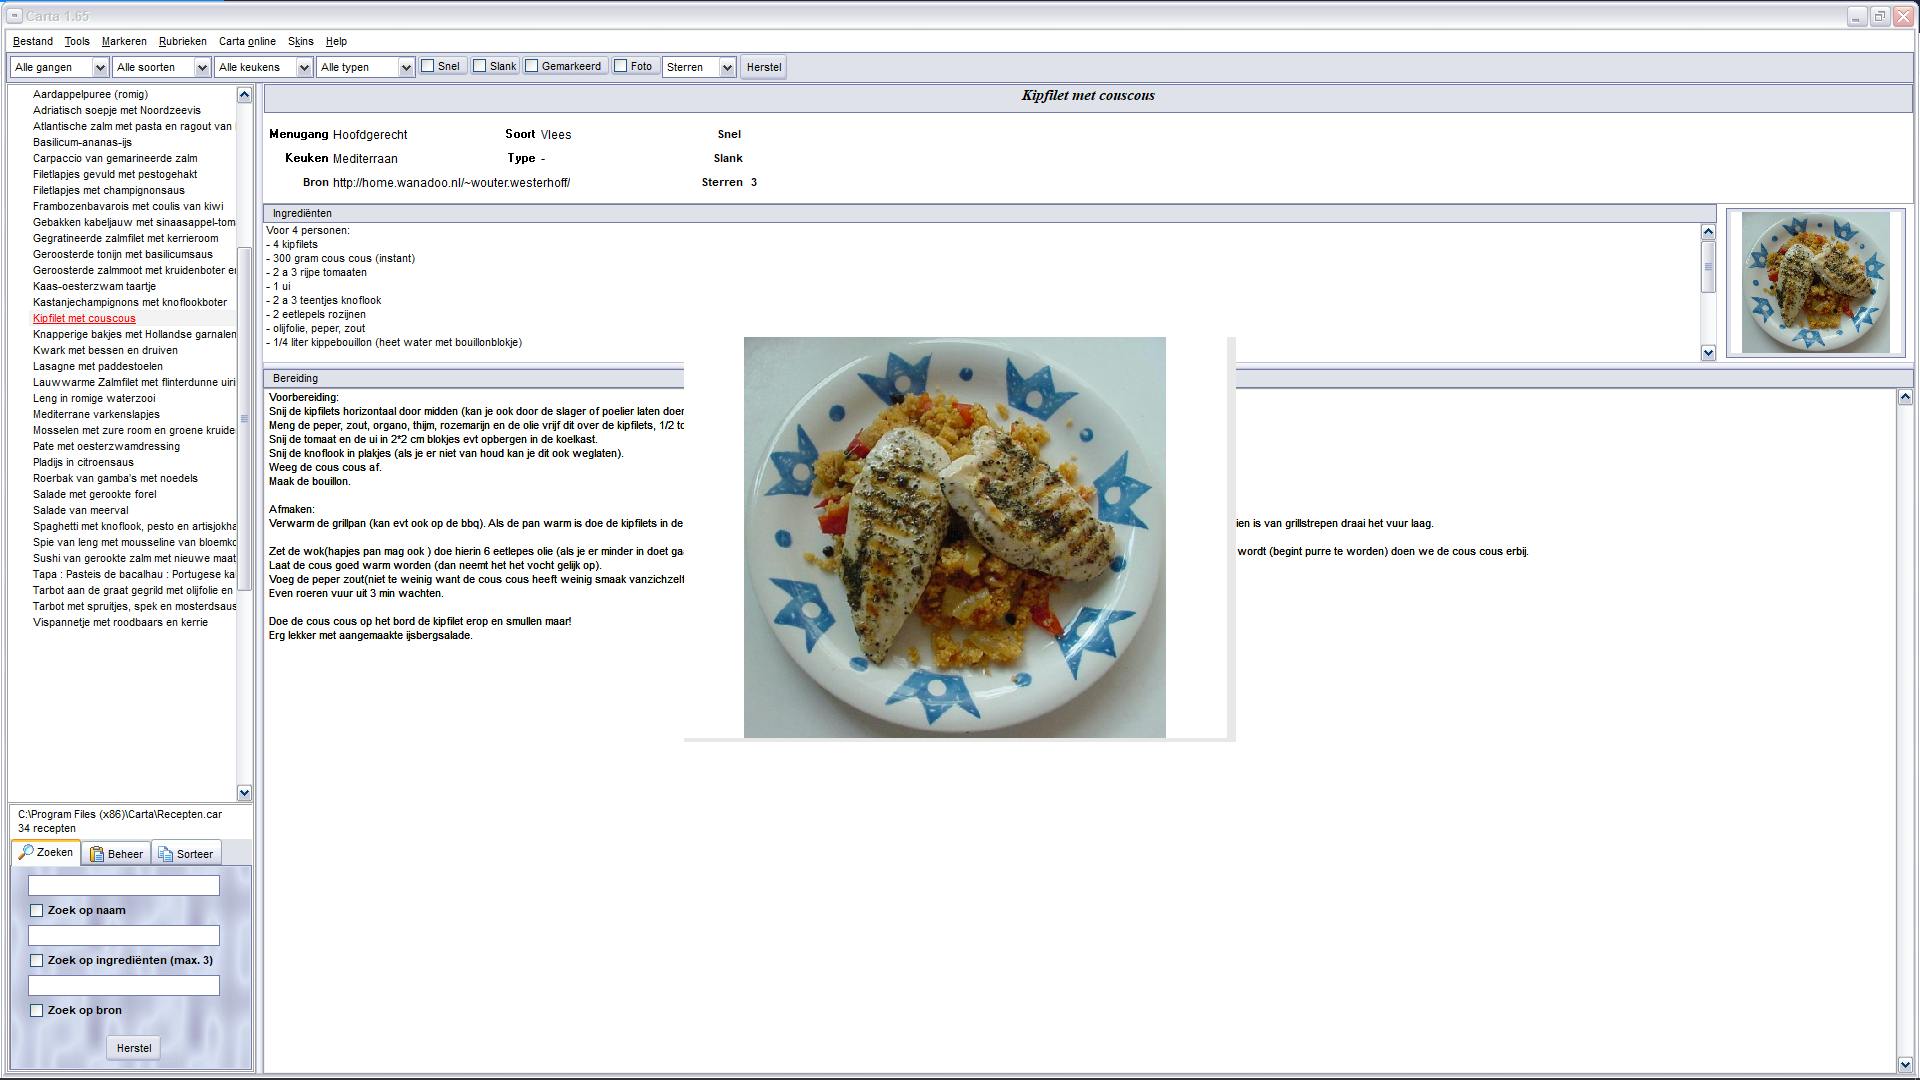This screenshot has width=1920, height=1080.
Task: Select recipe Lasagne met paddestoelen
Action: point(97,366)
